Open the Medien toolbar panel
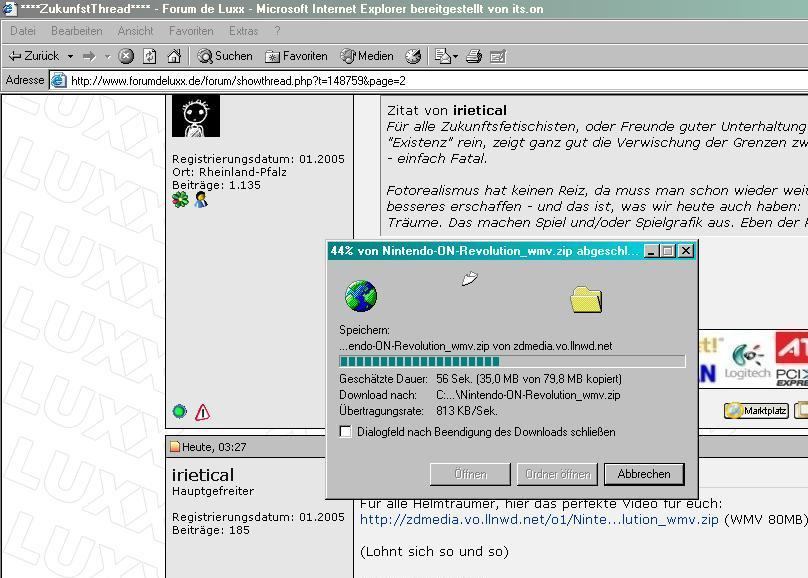The image size is (808, 578). pyautogui.click(x=367, y=56)
